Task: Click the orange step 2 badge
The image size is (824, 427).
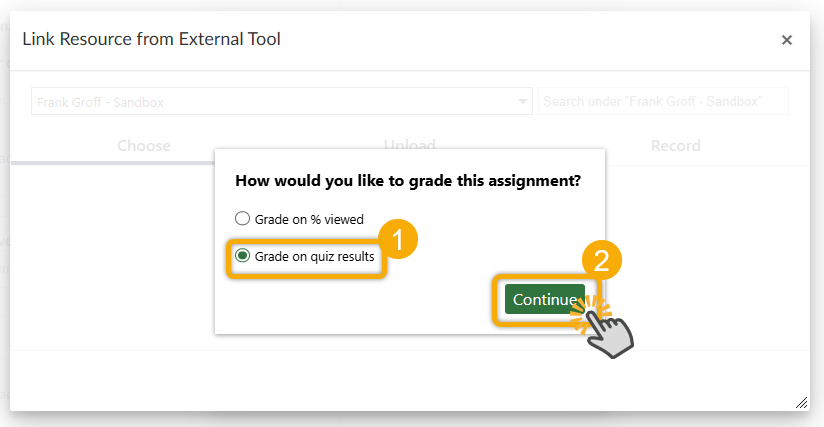Action: pyautogui.click(x=602, y=260)
